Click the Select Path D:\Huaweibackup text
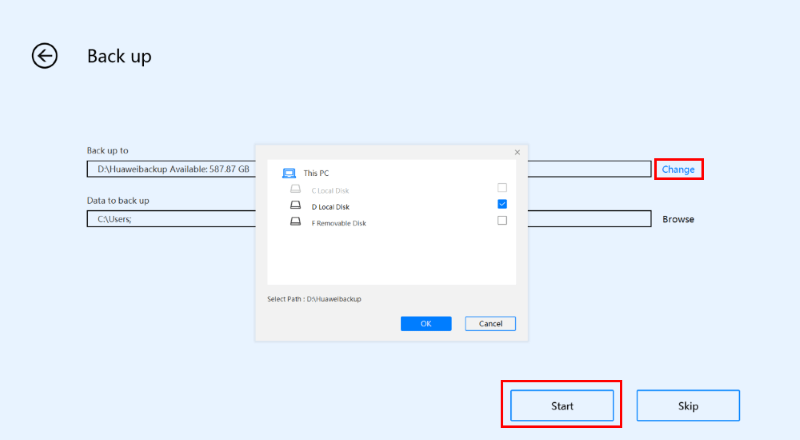800x440 pixels. click(x=314, y=299)
